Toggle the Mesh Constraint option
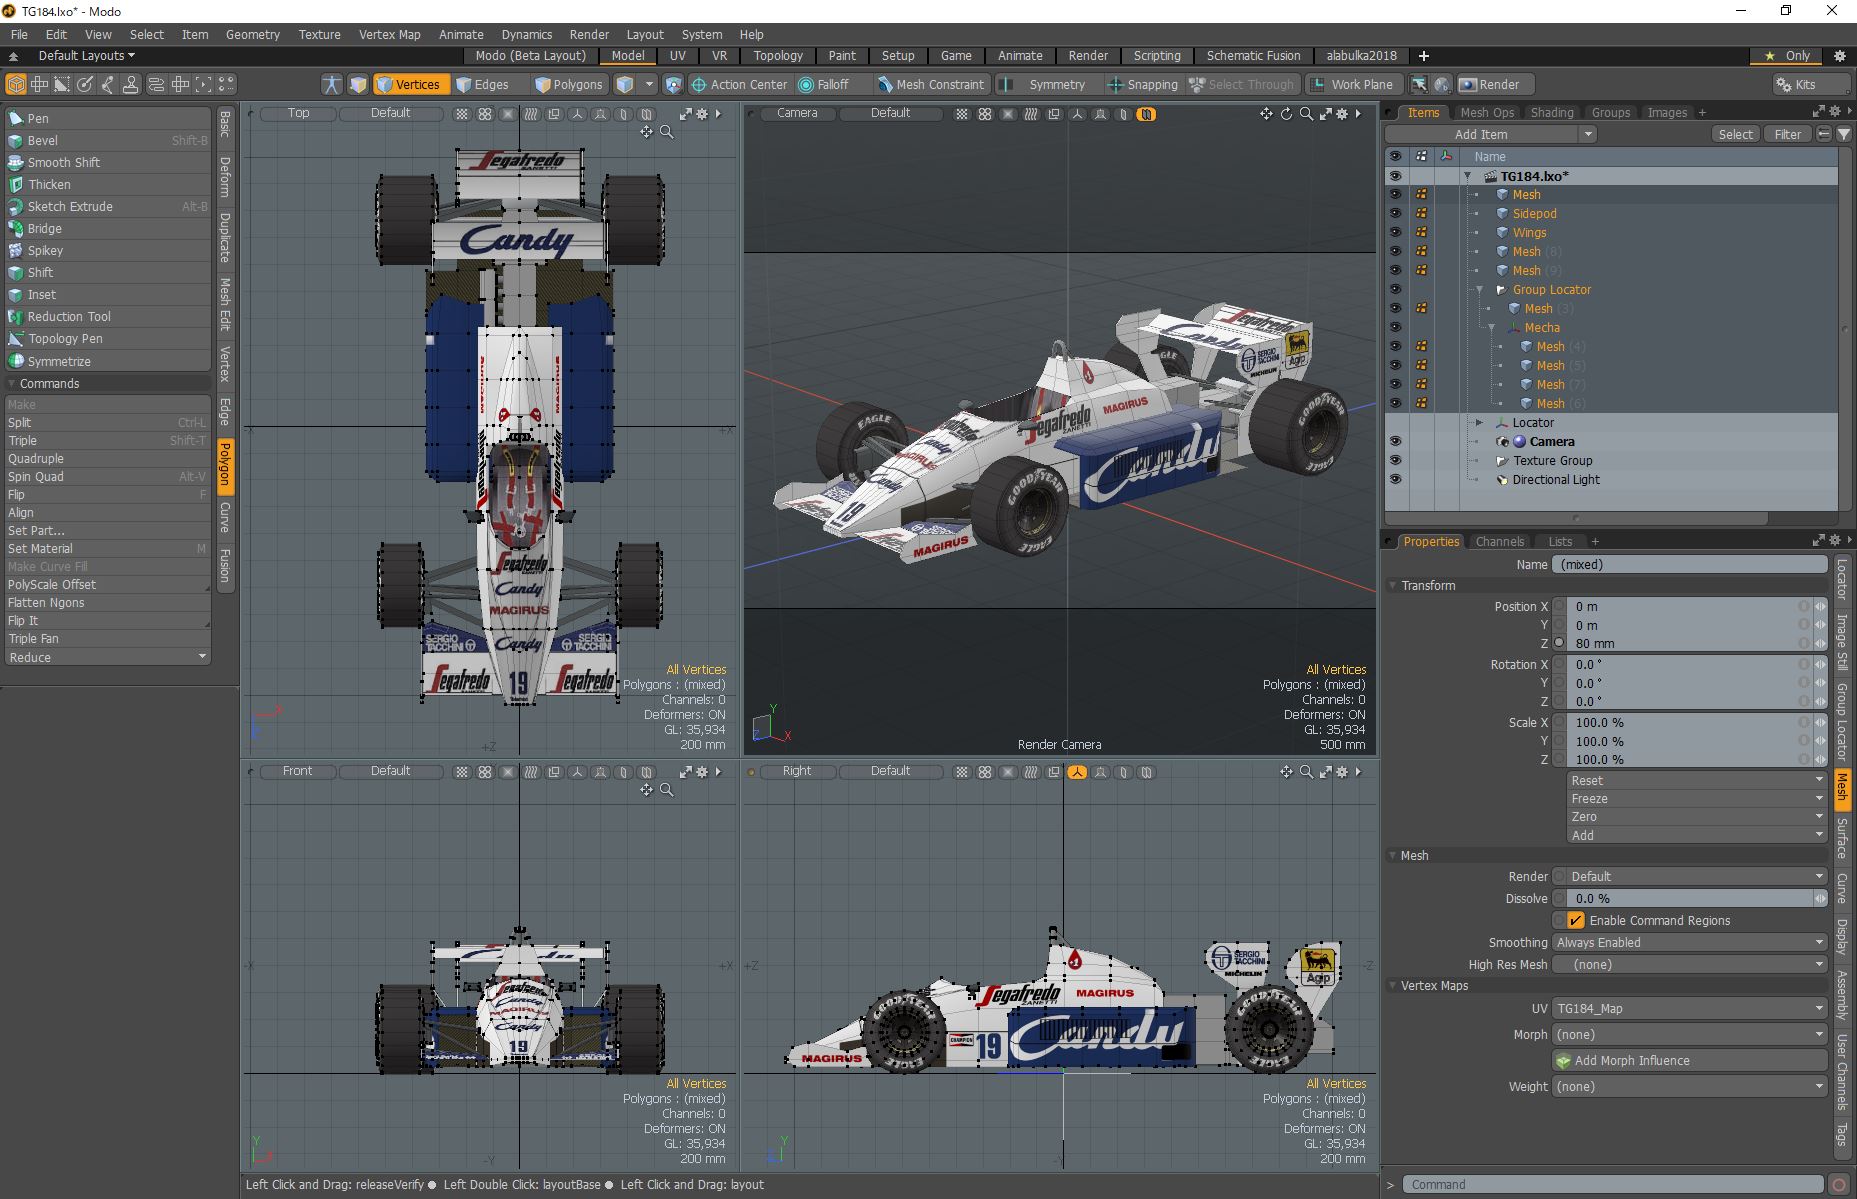The height and width of the screenshot is (1199, 1857). 931,84
